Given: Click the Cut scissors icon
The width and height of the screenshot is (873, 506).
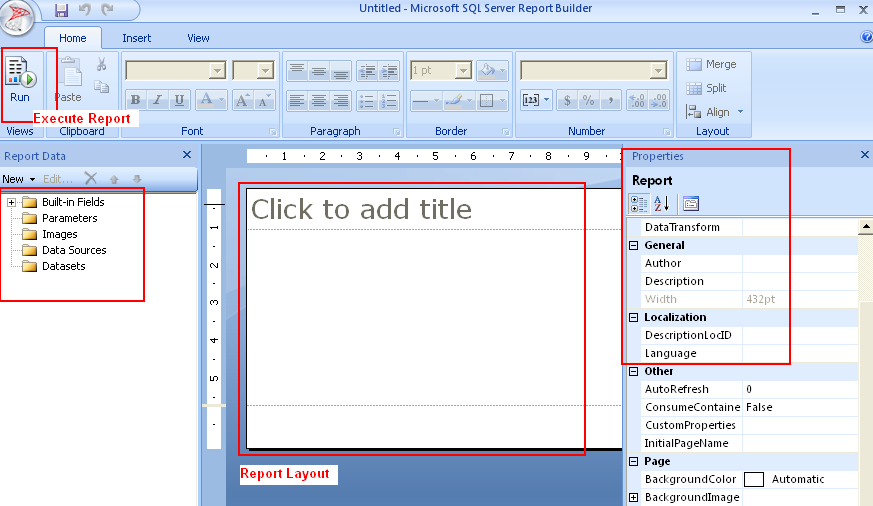Looking at the screenshot, I should [101, 65].
